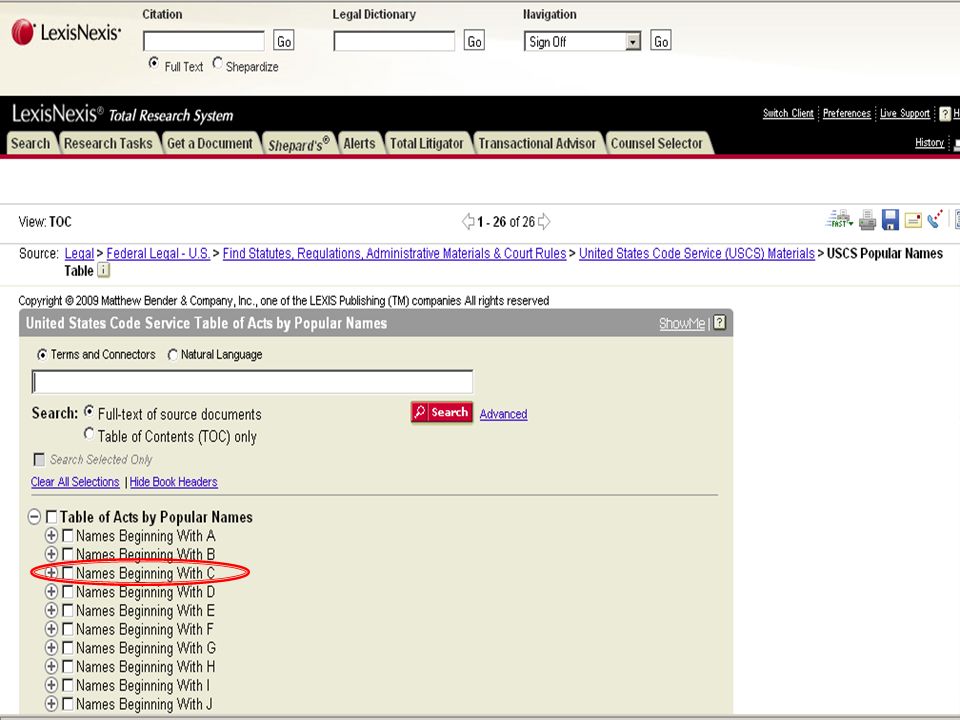Expand Names Beginning With C
Image resolution: width=960 pixels, height=720 pixels.
point(51,573)
